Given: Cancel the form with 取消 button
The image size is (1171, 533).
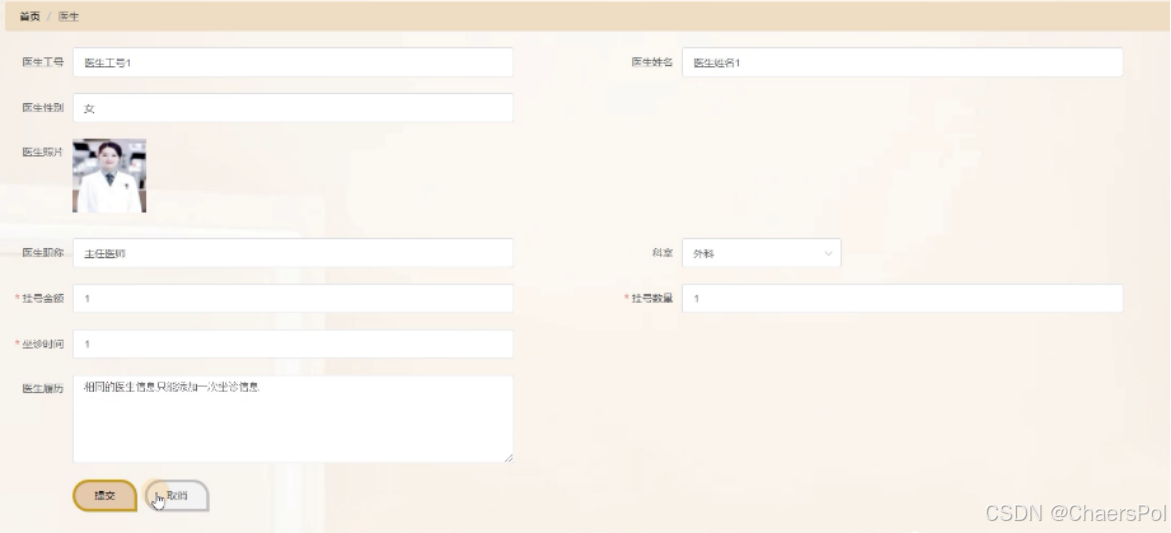Looking at the screenshot, I should (x=177, y=496).
